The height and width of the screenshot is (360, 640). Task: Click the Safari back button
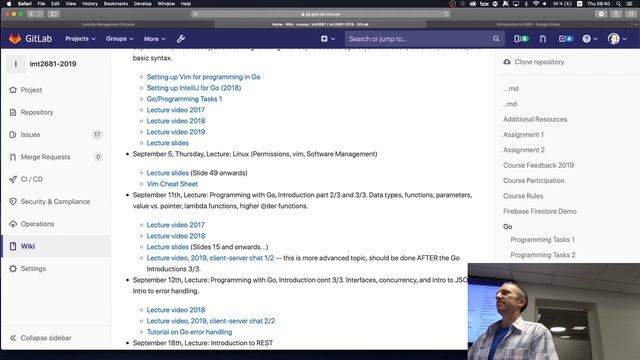pos(31,14)
